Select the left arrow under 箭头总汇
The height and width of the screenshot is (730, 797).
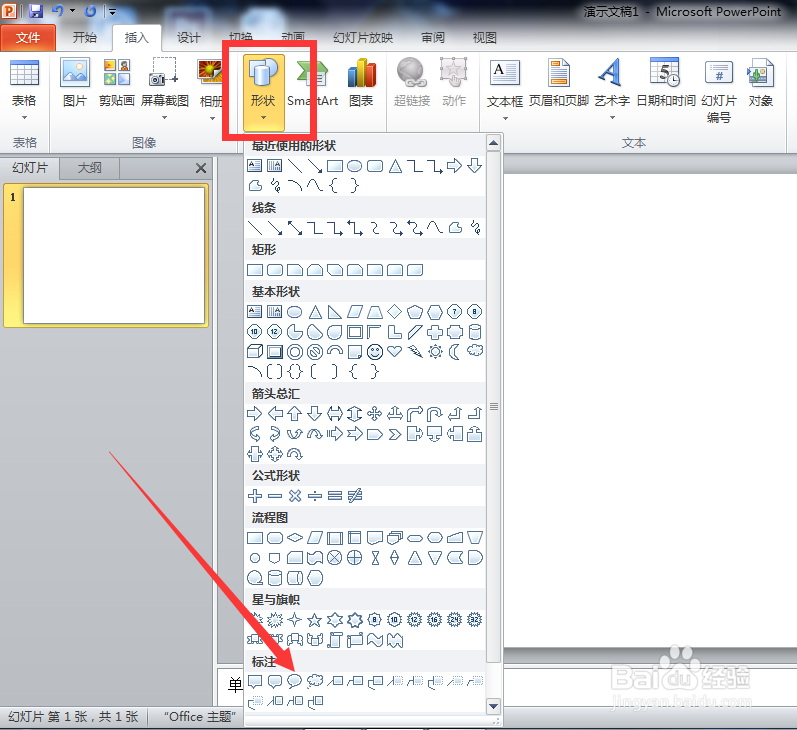click(275, 414)
